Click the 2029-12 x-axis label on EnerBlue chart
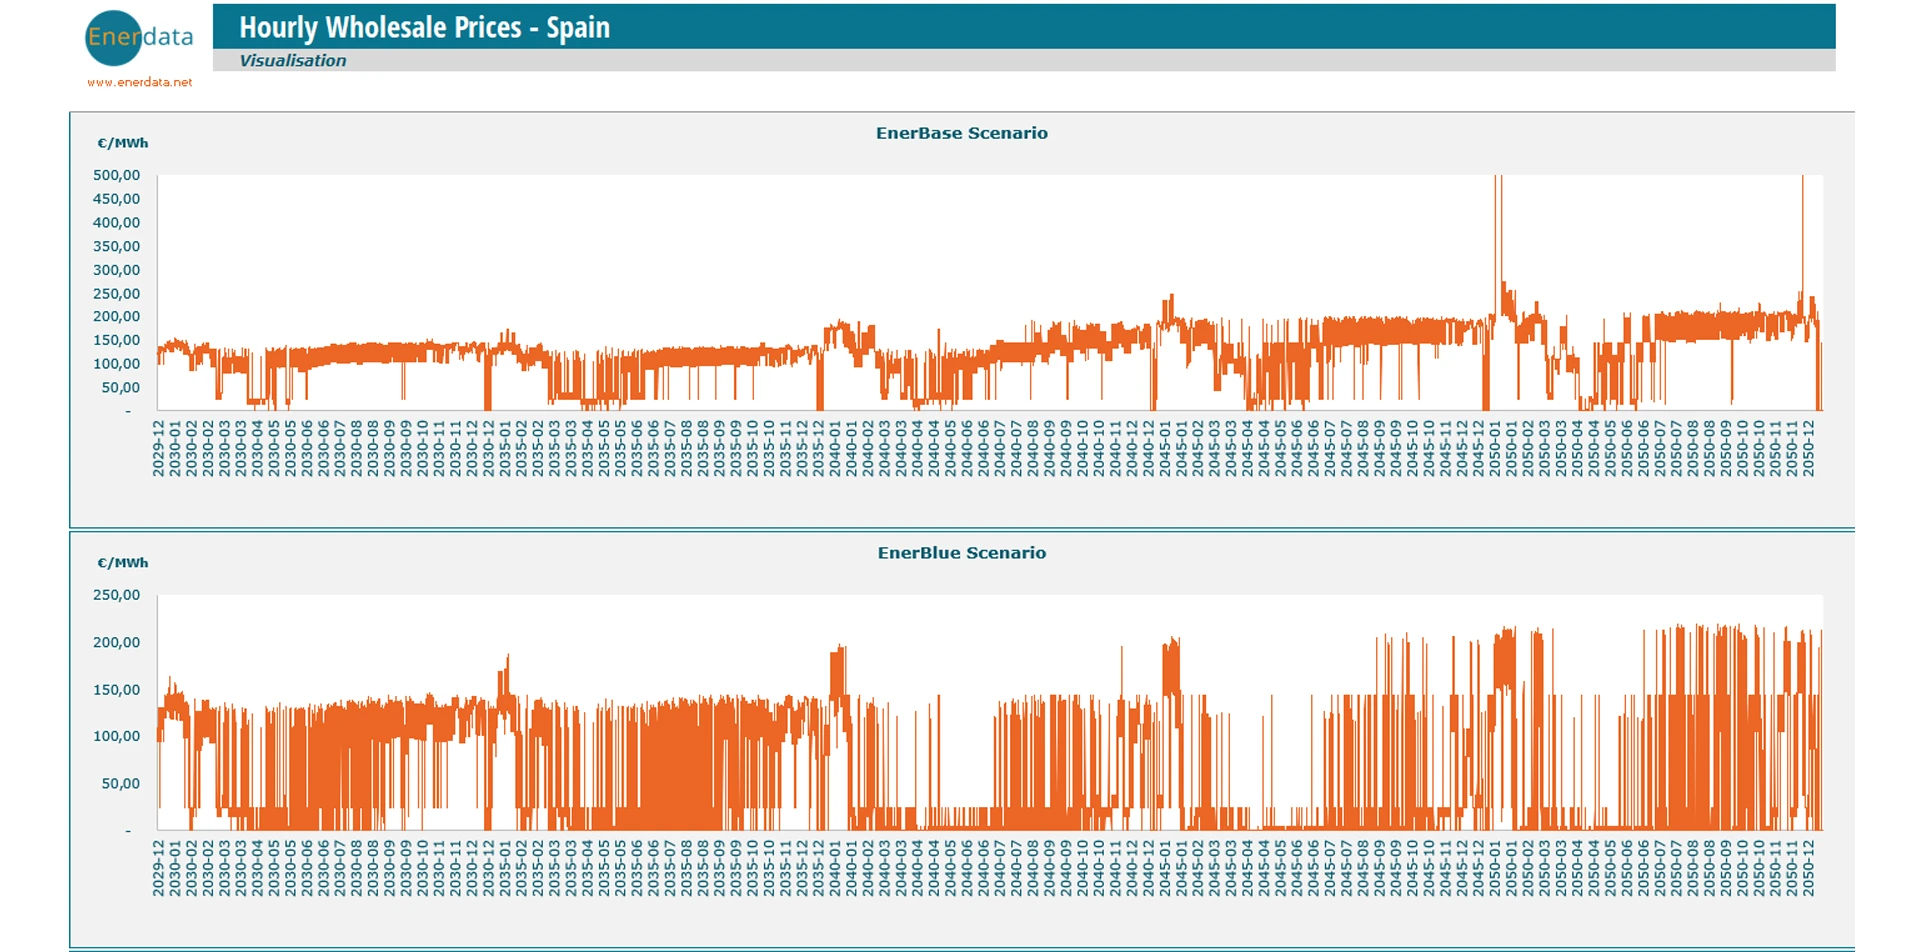 (158, 868)
